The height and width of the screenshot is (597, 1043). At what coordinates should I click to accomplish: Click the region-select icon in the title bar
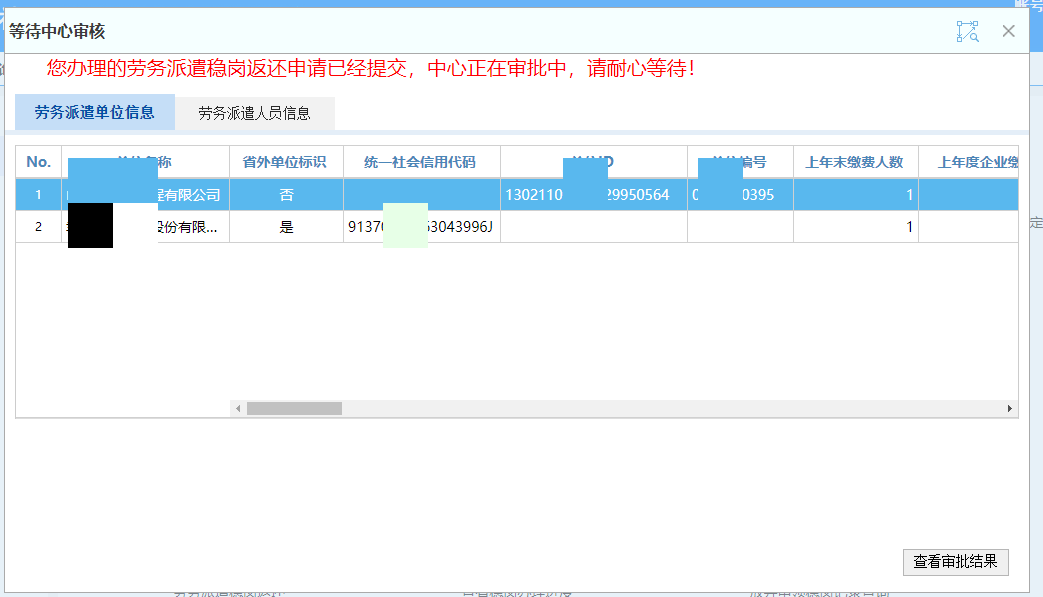[x=967, y=31]
